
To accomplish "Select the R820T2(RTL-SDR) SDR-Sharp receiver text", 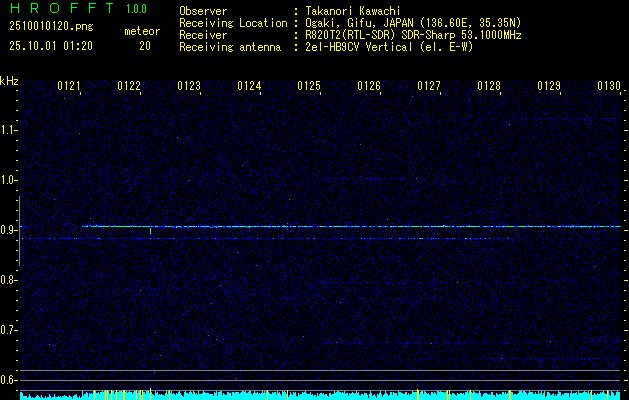I will 413,35.
